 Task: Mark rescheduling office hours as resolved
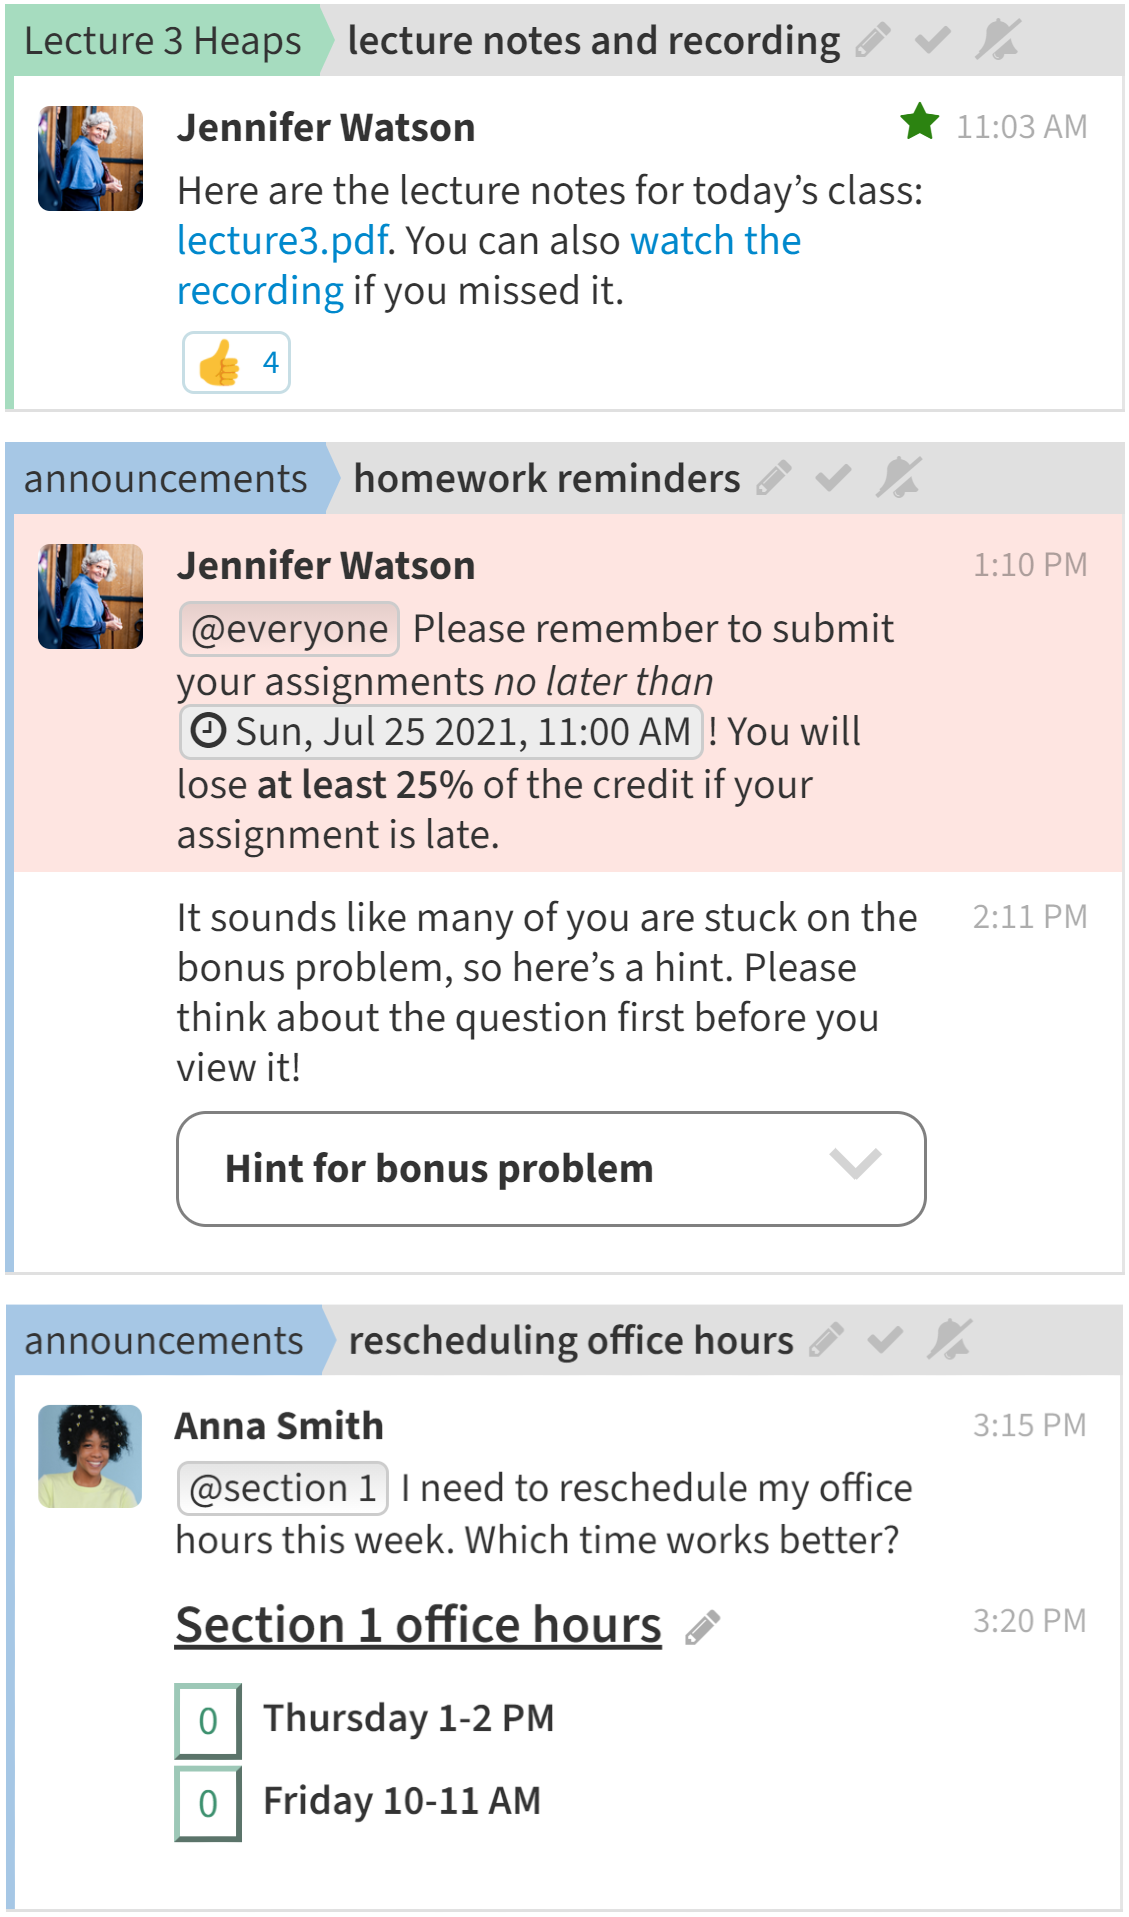click(x=885, y=1340)
